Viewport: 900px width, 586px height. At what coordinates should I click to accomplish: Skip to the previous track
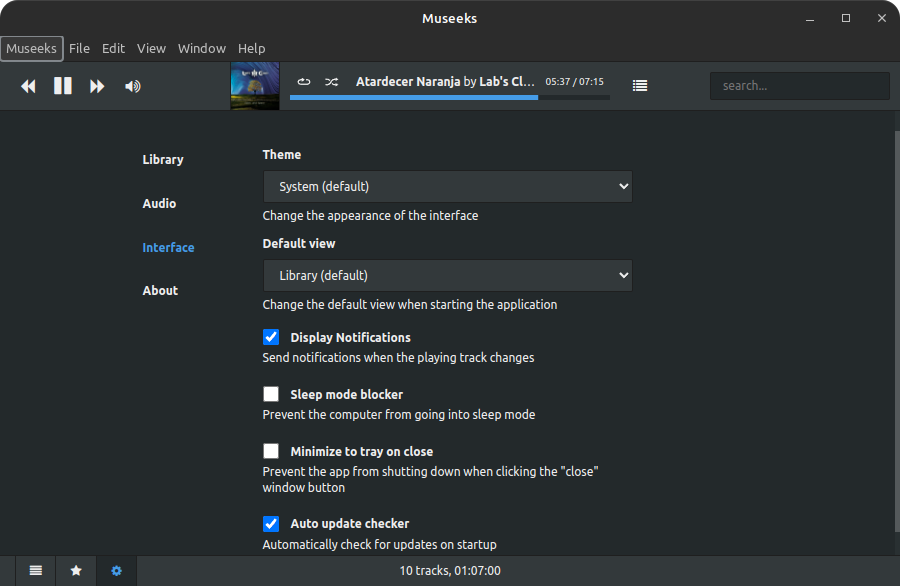tap(29, 86)
